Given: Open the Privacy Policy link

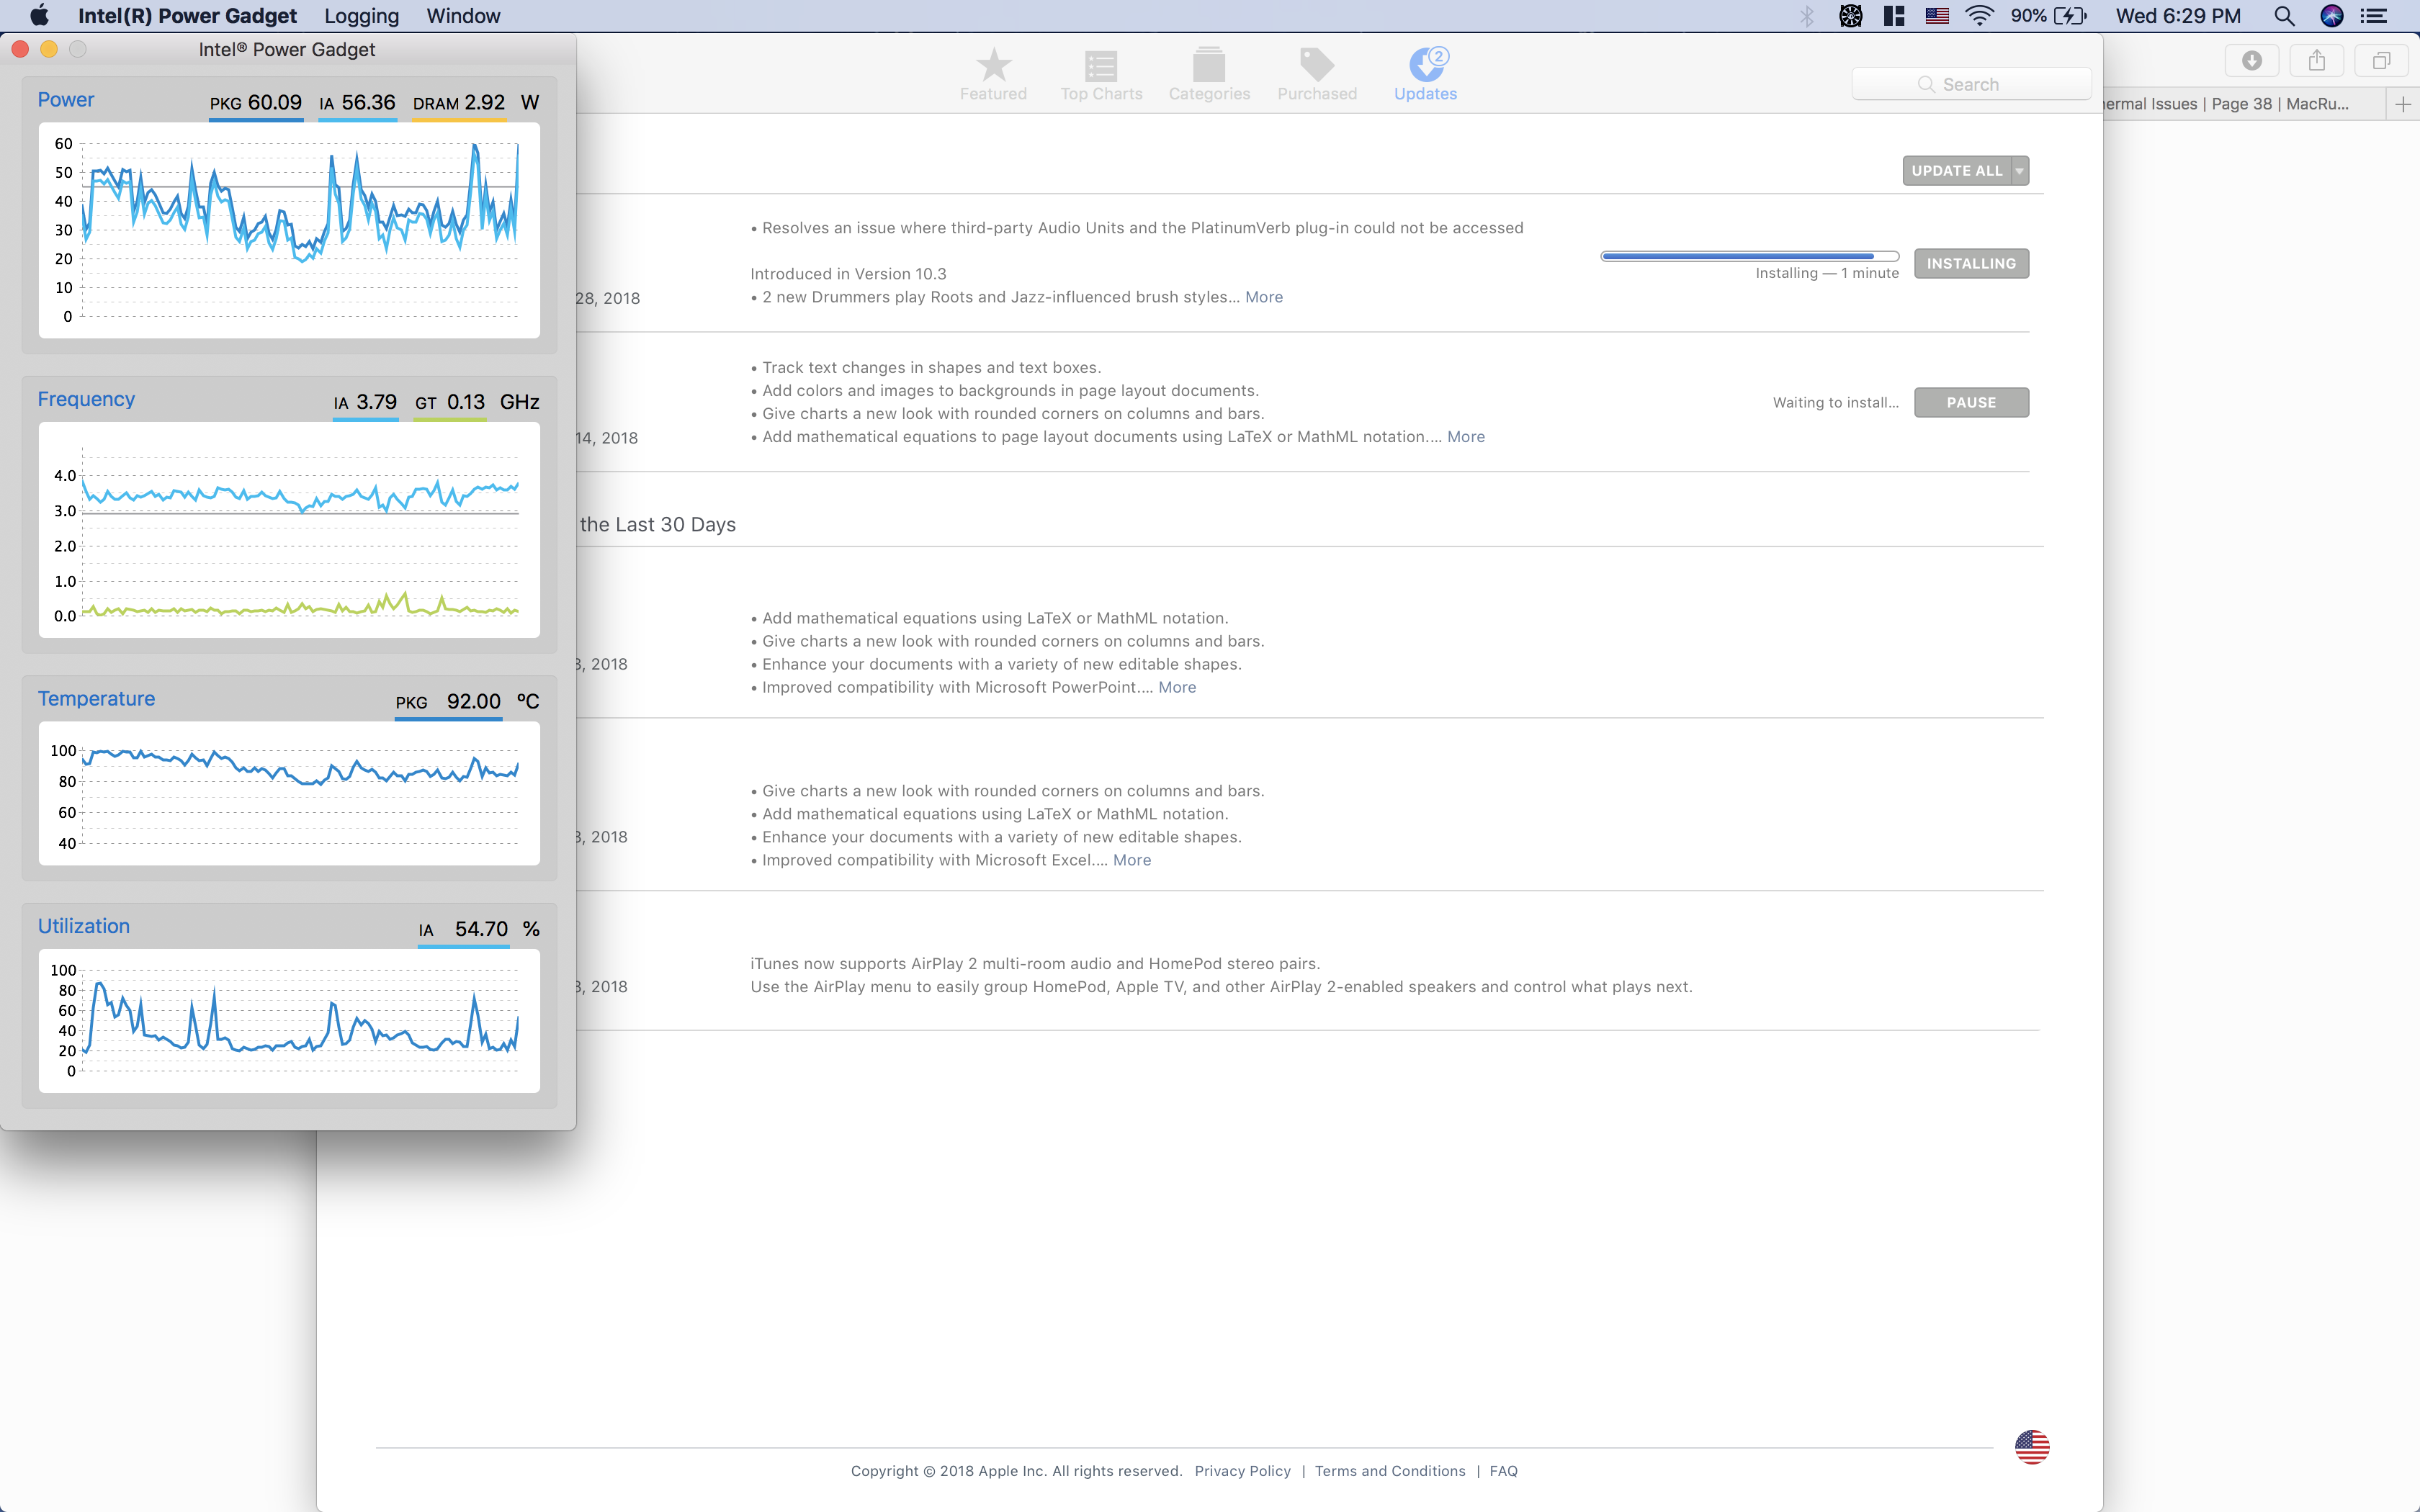Looking at the screenshot, I should click(1242, 1471).
